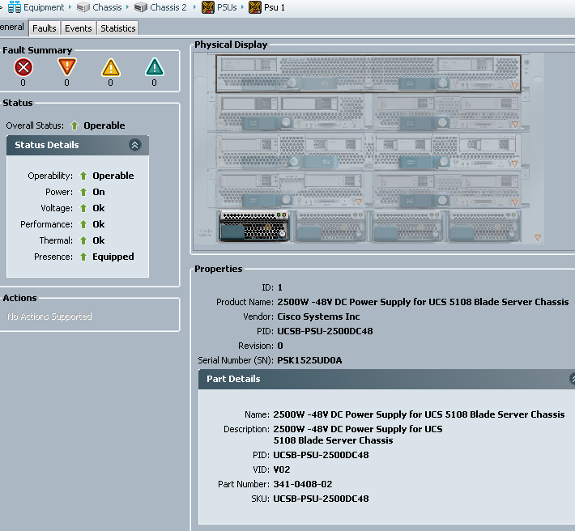Click green arrow beside Performance
Image resolution: width=575 pixels, height=531 pixels.
coord(83,224)
